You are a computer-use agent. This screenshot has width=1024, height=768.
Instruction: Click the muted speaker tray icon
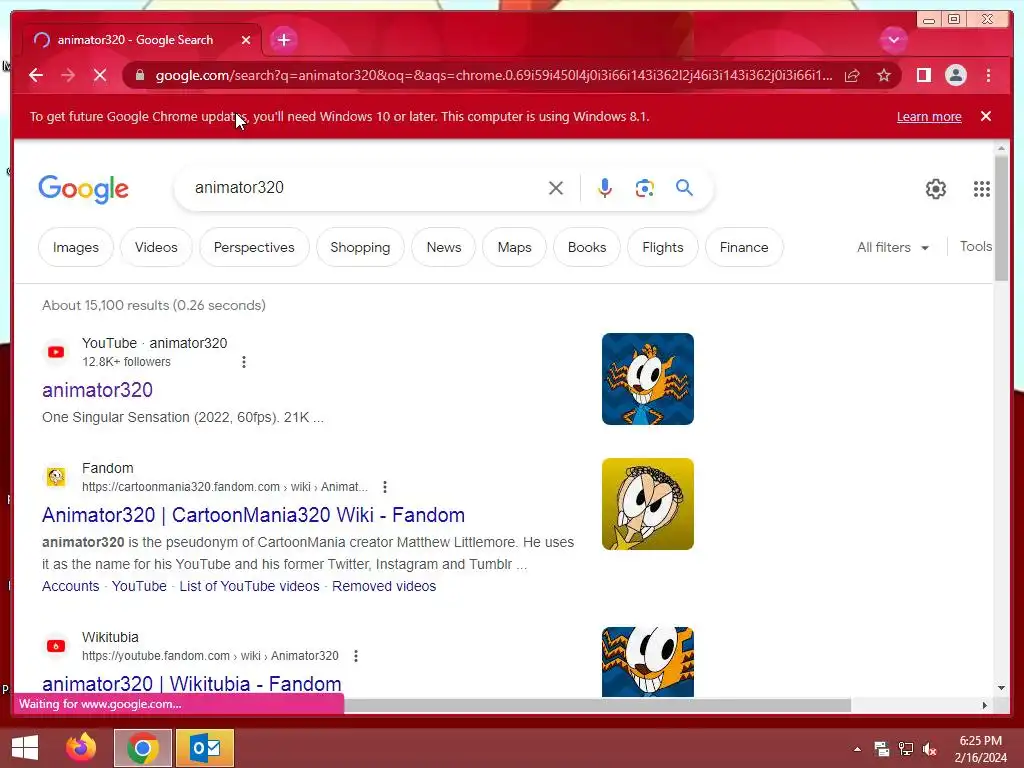click(930, 749)
